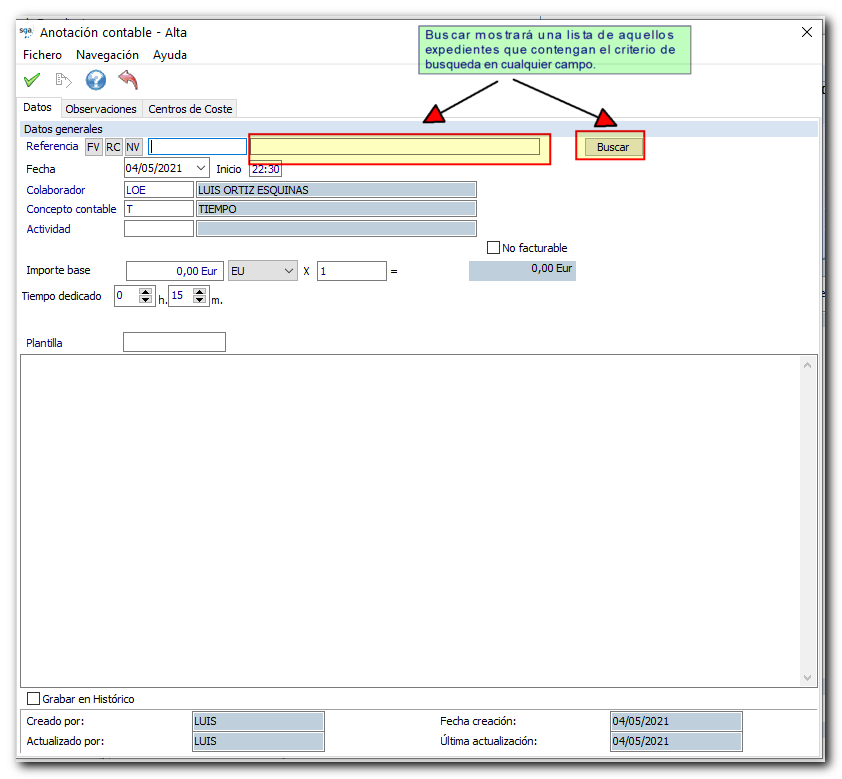The height and width of the screenshot is (779, 842).
Task: Click the RC reference button
Action: pyautogui.click(x=114, y=147)
